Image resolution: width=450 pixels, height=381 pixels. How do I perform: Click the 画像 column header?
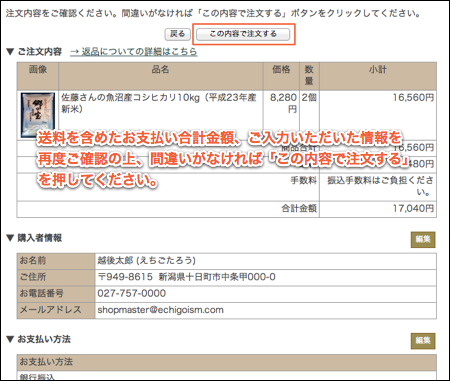click(x=38, y=69)
